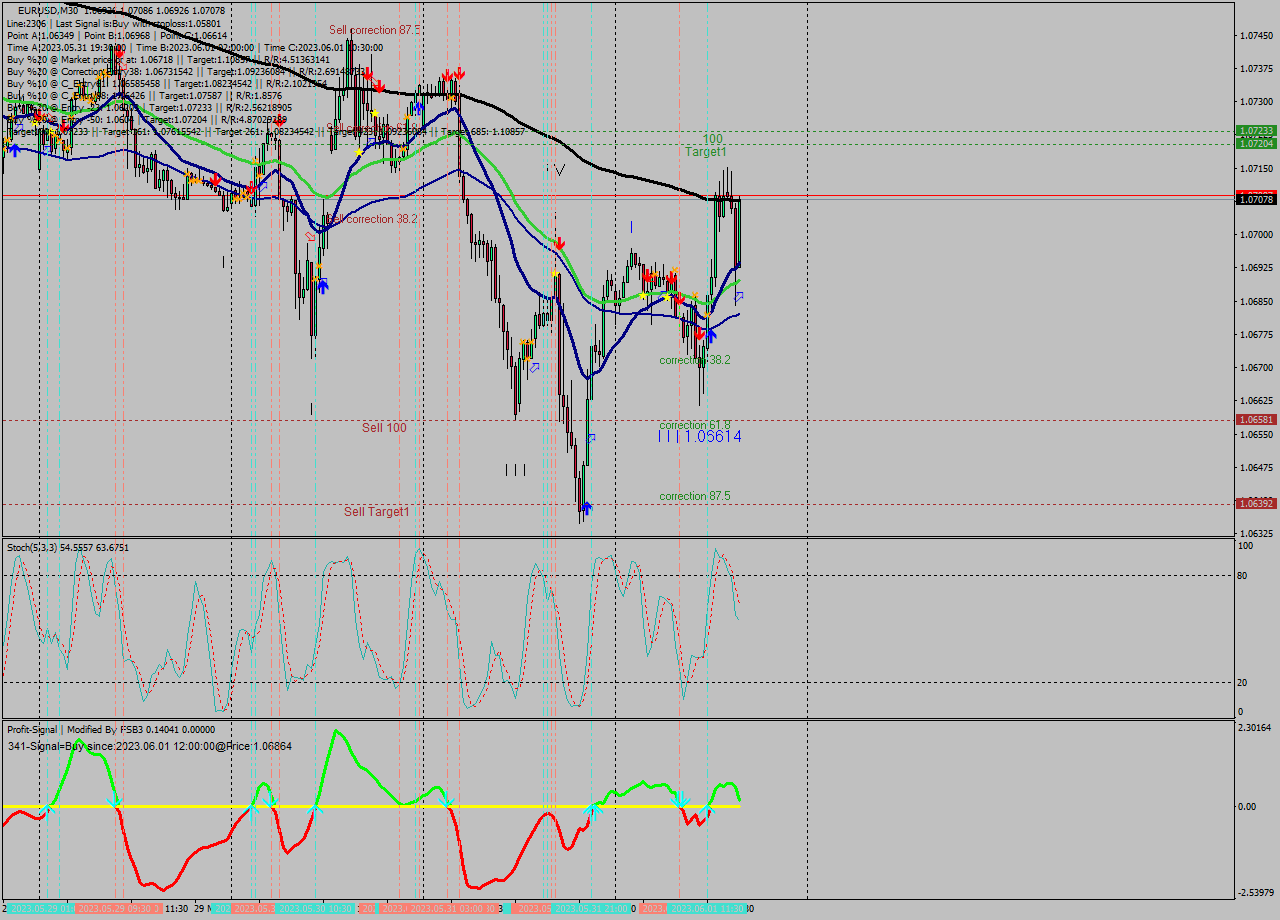Click the yellow dot marker near the chart top candles
The image size is (1280, 920).
pos(375,112)
